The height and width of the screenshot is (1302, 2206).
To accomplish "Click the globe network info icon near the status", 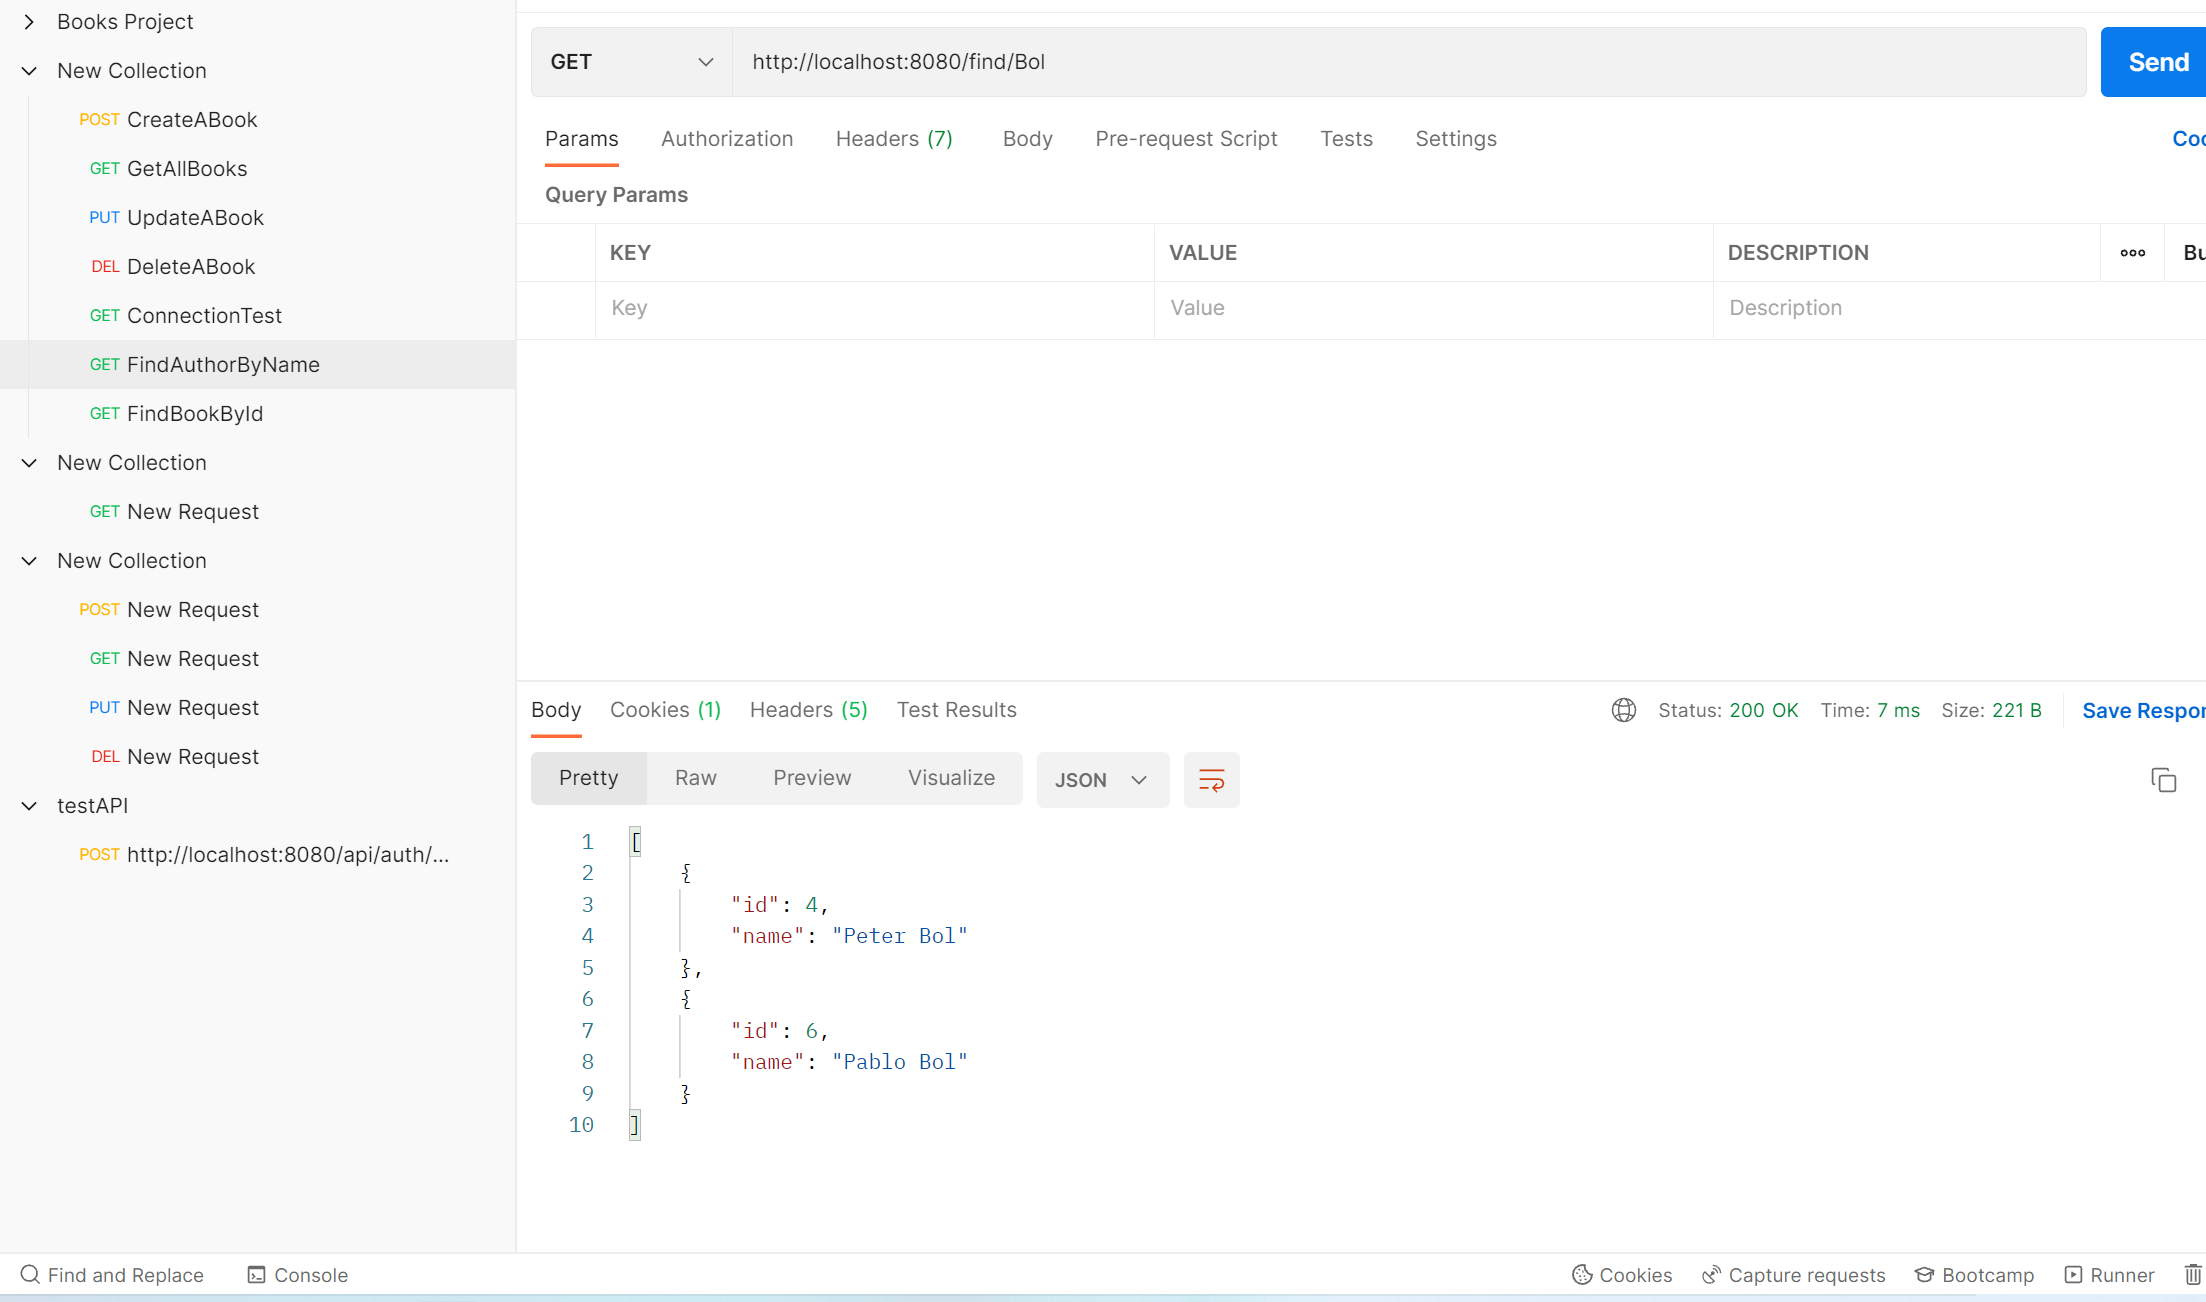I will point(1623,710).
